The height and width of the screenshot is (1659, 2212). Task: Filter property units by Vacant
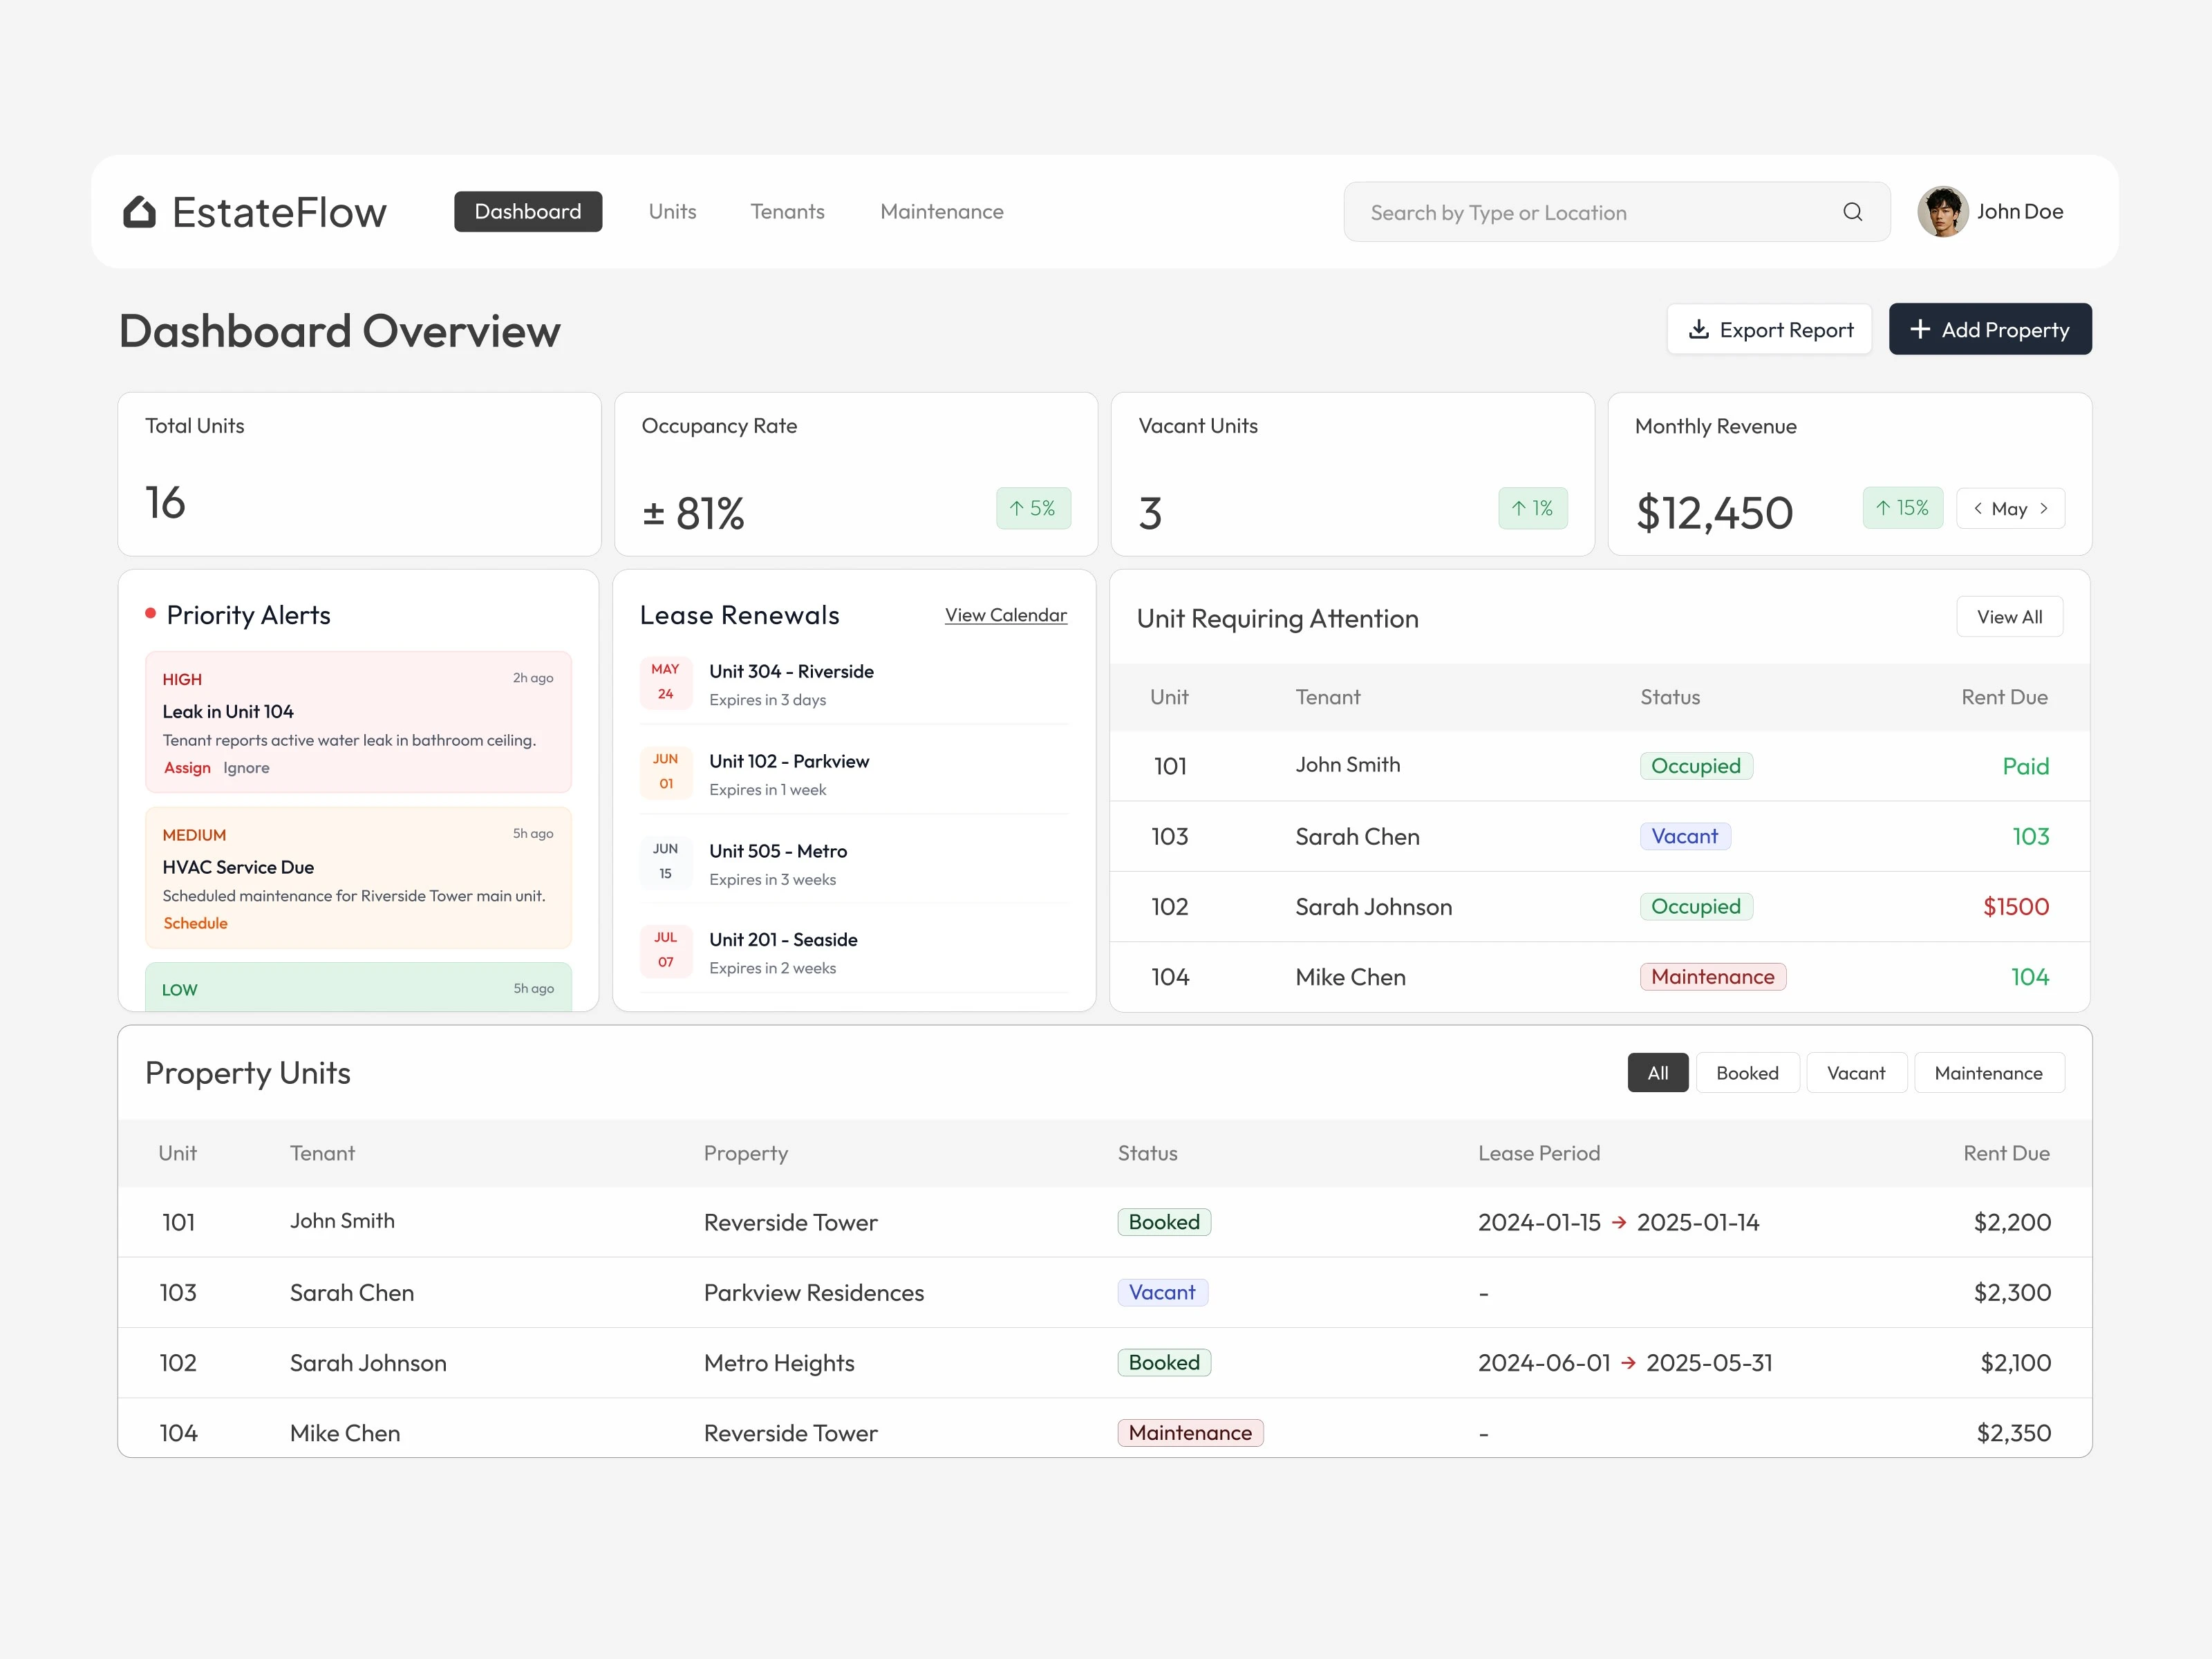(1855, 1073)
